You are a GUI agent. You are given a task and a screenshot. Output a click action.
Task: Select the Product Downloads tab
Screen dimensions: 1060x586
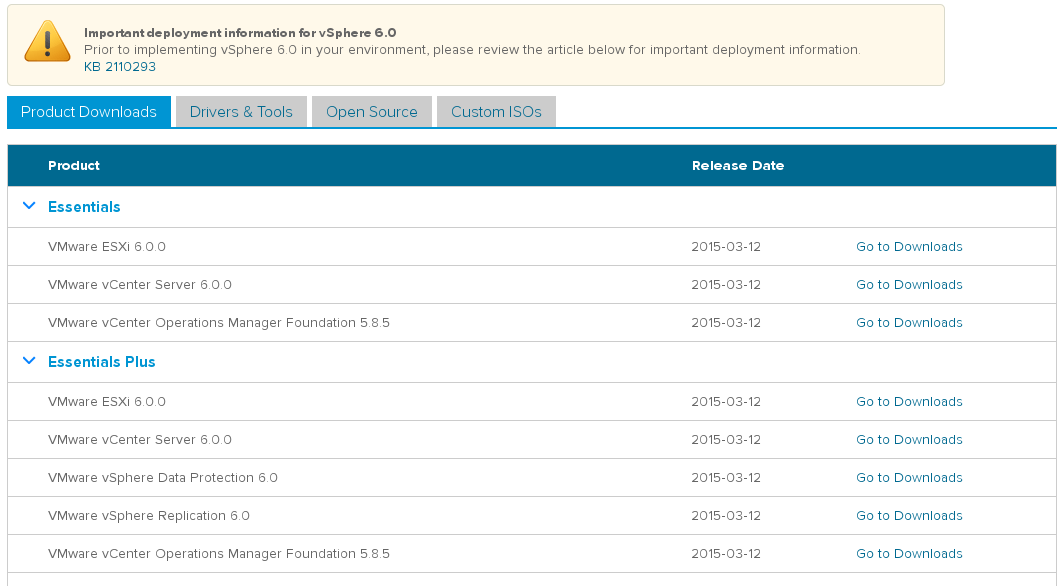click(x=89, y=112)
